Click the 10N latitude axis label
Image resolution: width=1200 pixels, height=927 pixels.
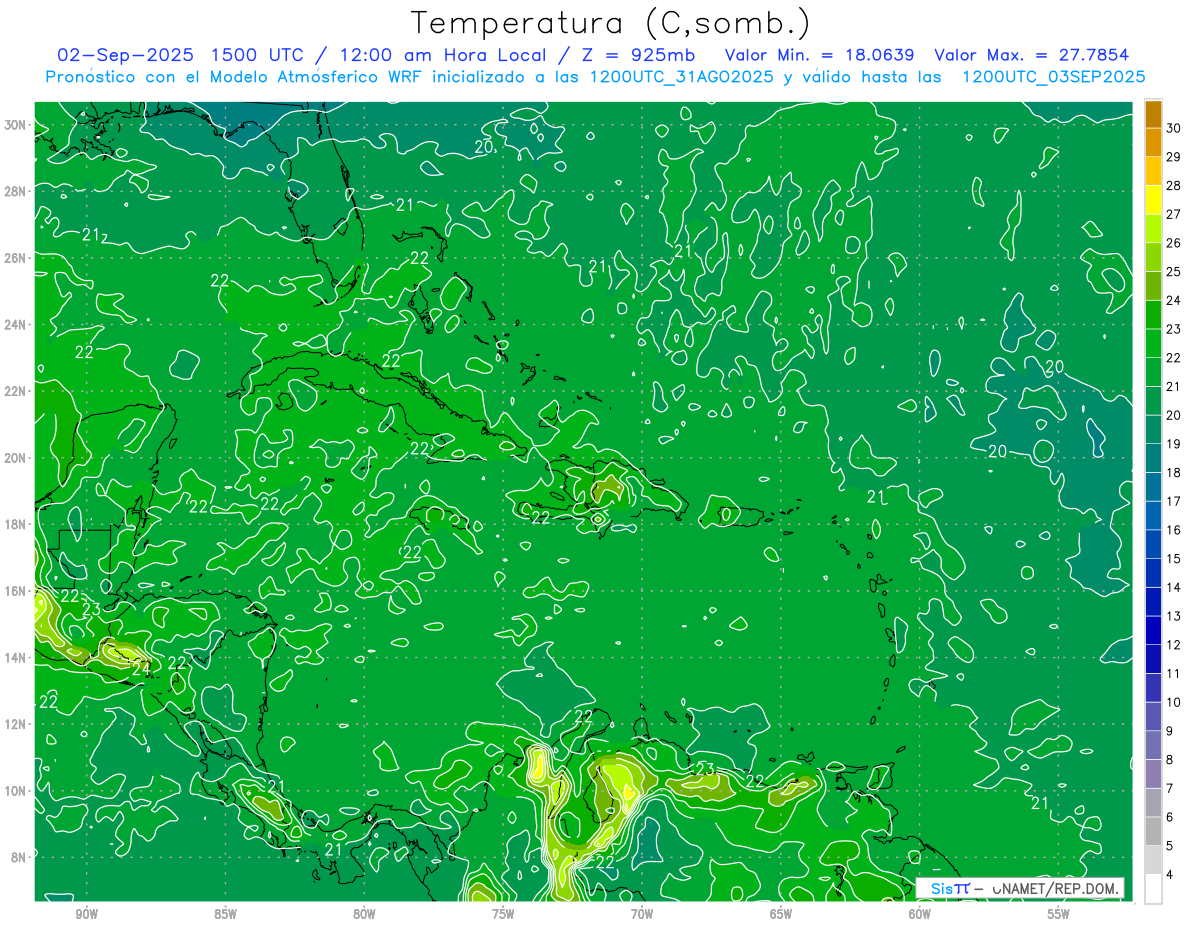(x=15, y=791)
